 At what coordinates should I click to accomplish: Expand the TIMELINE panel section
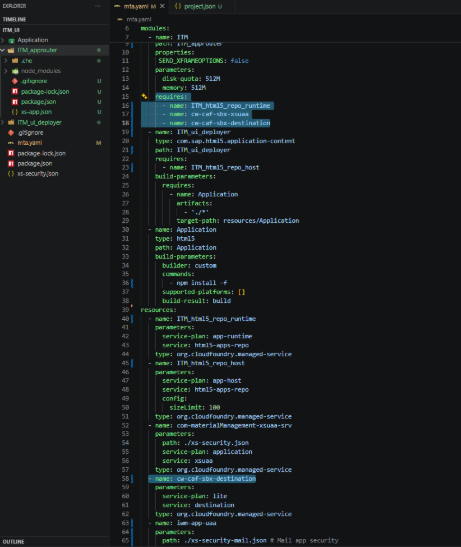pyautogui.click(x=14, y=20)
